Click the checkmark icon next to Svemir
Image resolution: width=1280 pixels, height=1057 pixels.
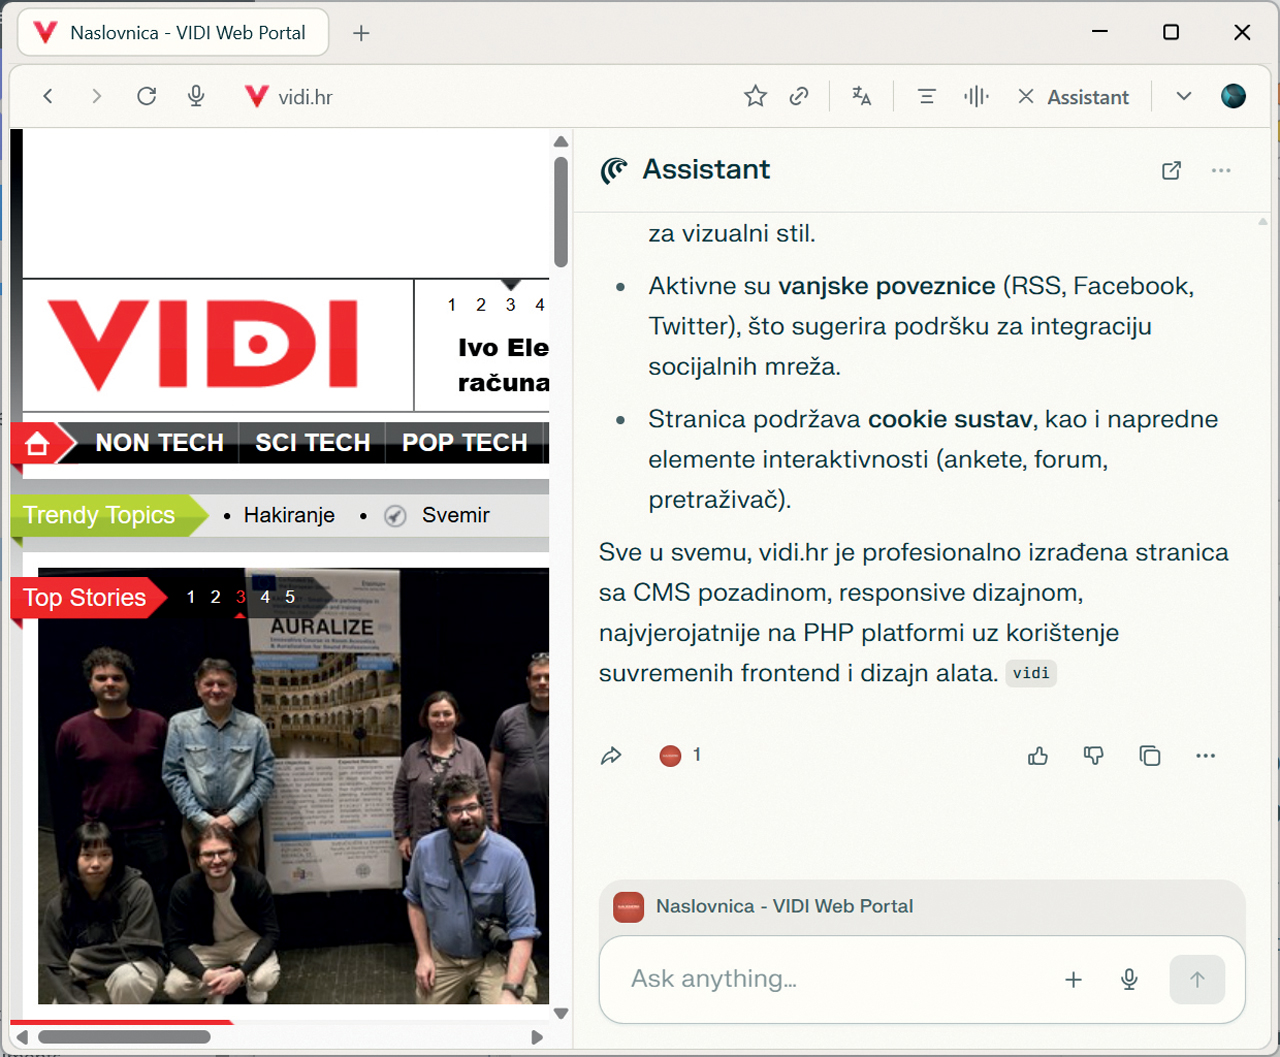click(x=395, y=515)
